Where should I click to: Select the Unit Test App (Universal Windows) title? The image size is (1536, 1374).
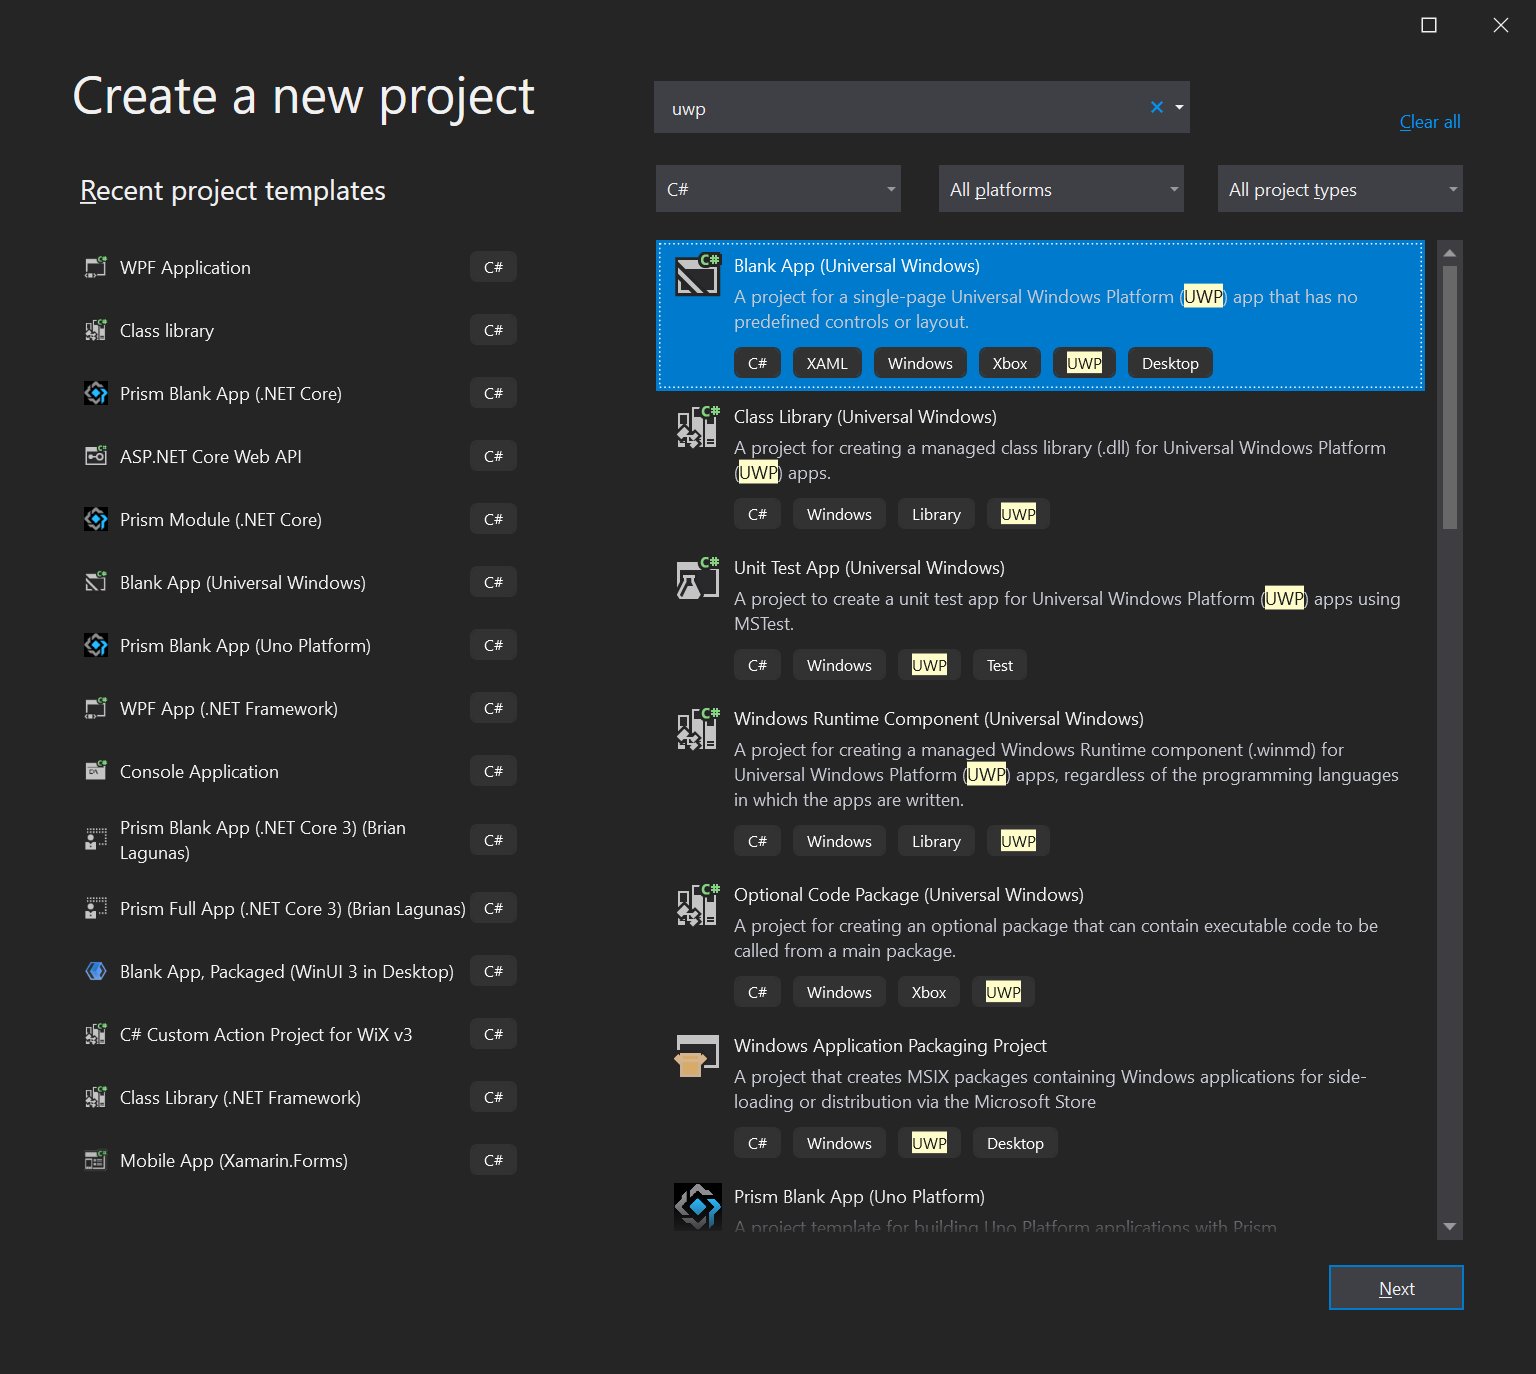point(869,568)
